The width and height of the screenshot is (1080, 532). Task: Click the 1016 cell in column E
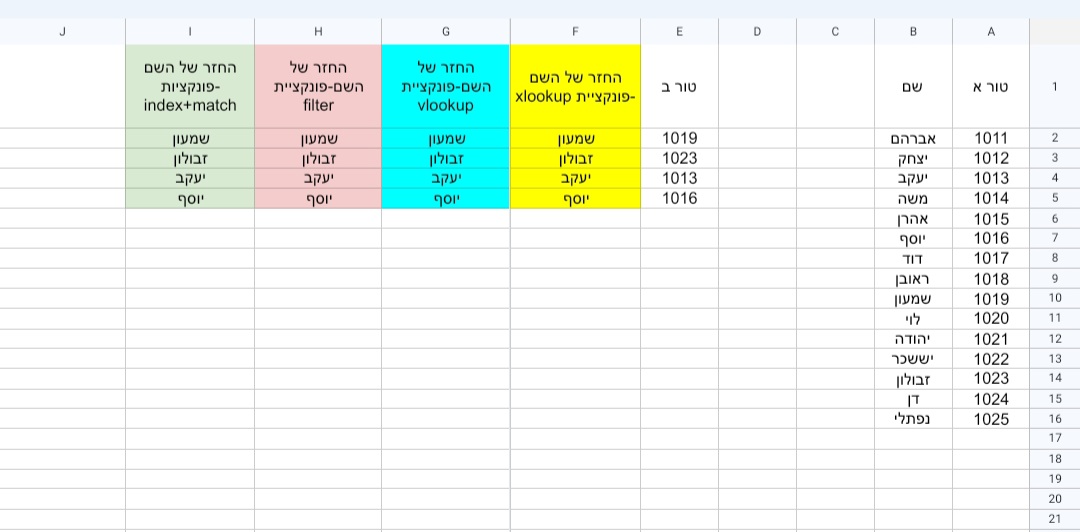(x=679, y=199)
